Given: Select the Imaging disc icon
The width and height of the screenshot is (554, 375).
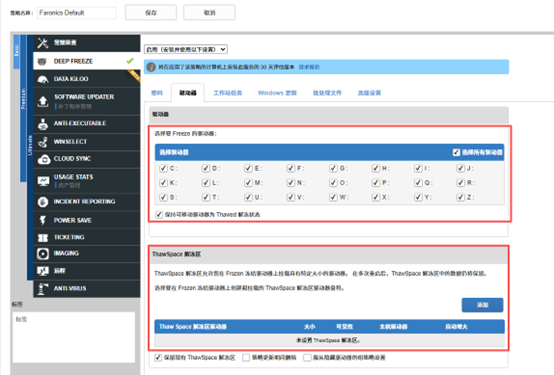Looking at the screenshot, I should point(43,254).
